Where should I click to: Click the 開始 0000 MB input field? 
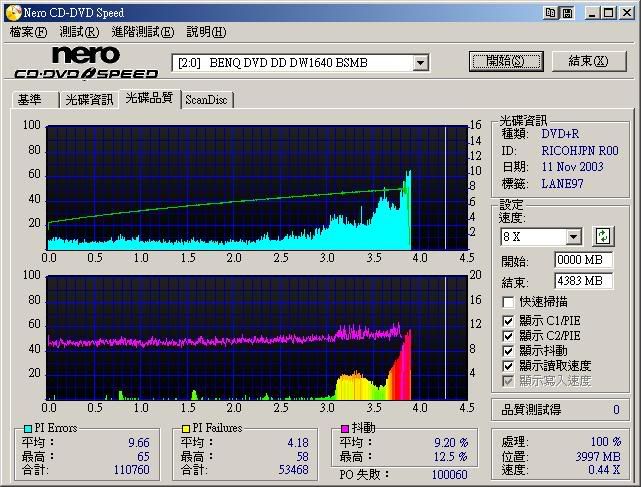583,260
